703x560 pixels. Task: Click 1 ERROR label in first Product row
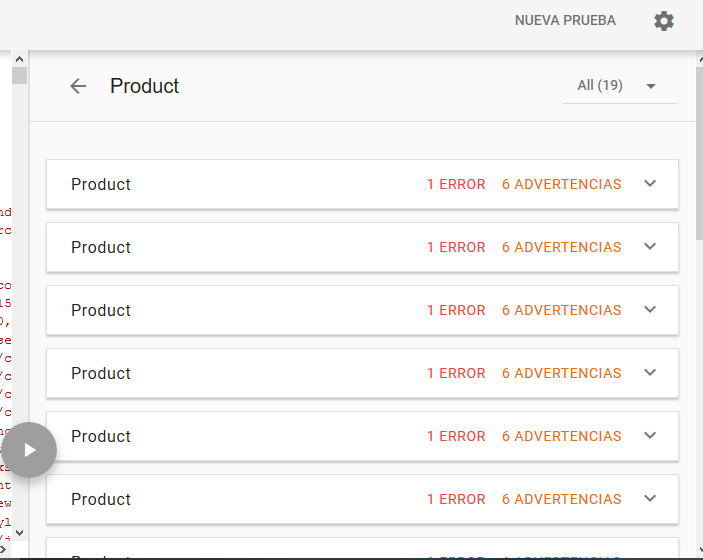click(456, 185)
